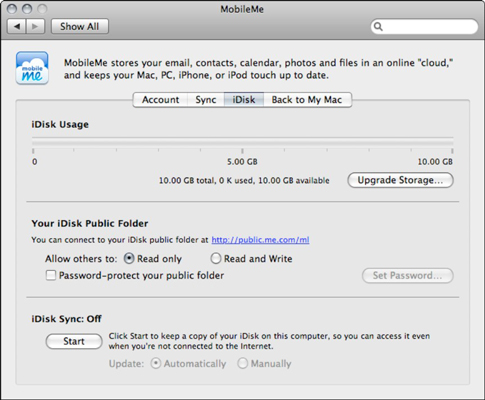Open the Back to My Mac tab

point(307,100)
